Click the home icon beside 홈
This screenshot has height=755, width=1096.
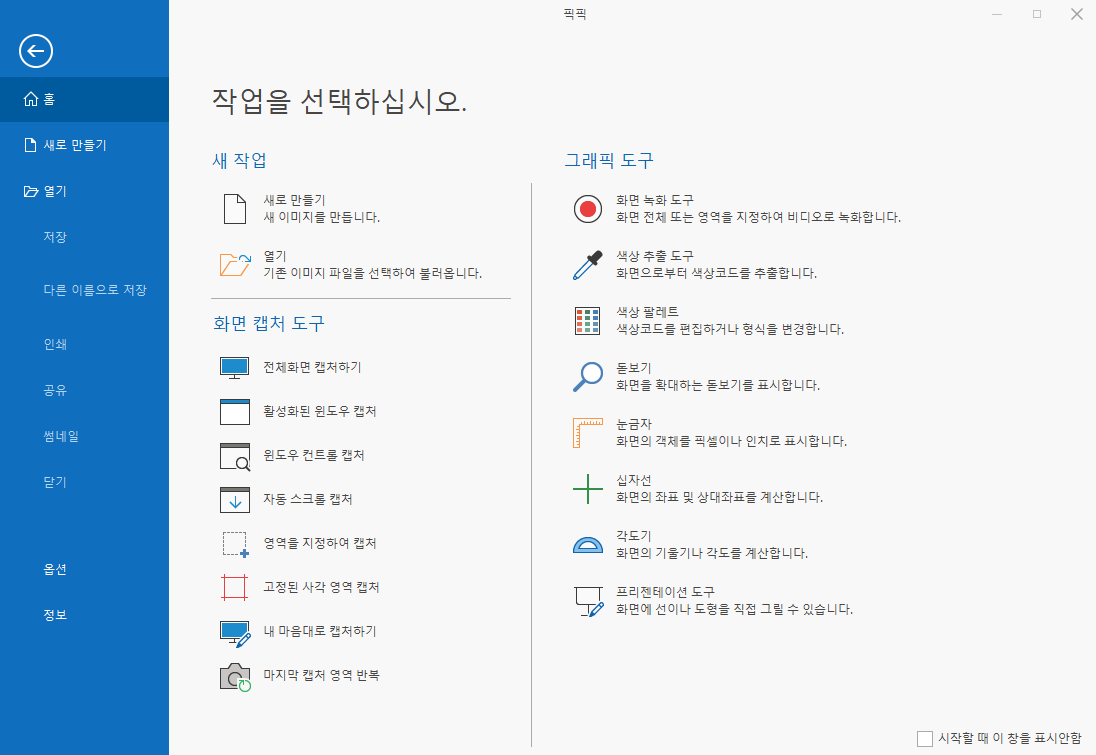[x=31, y=99]
